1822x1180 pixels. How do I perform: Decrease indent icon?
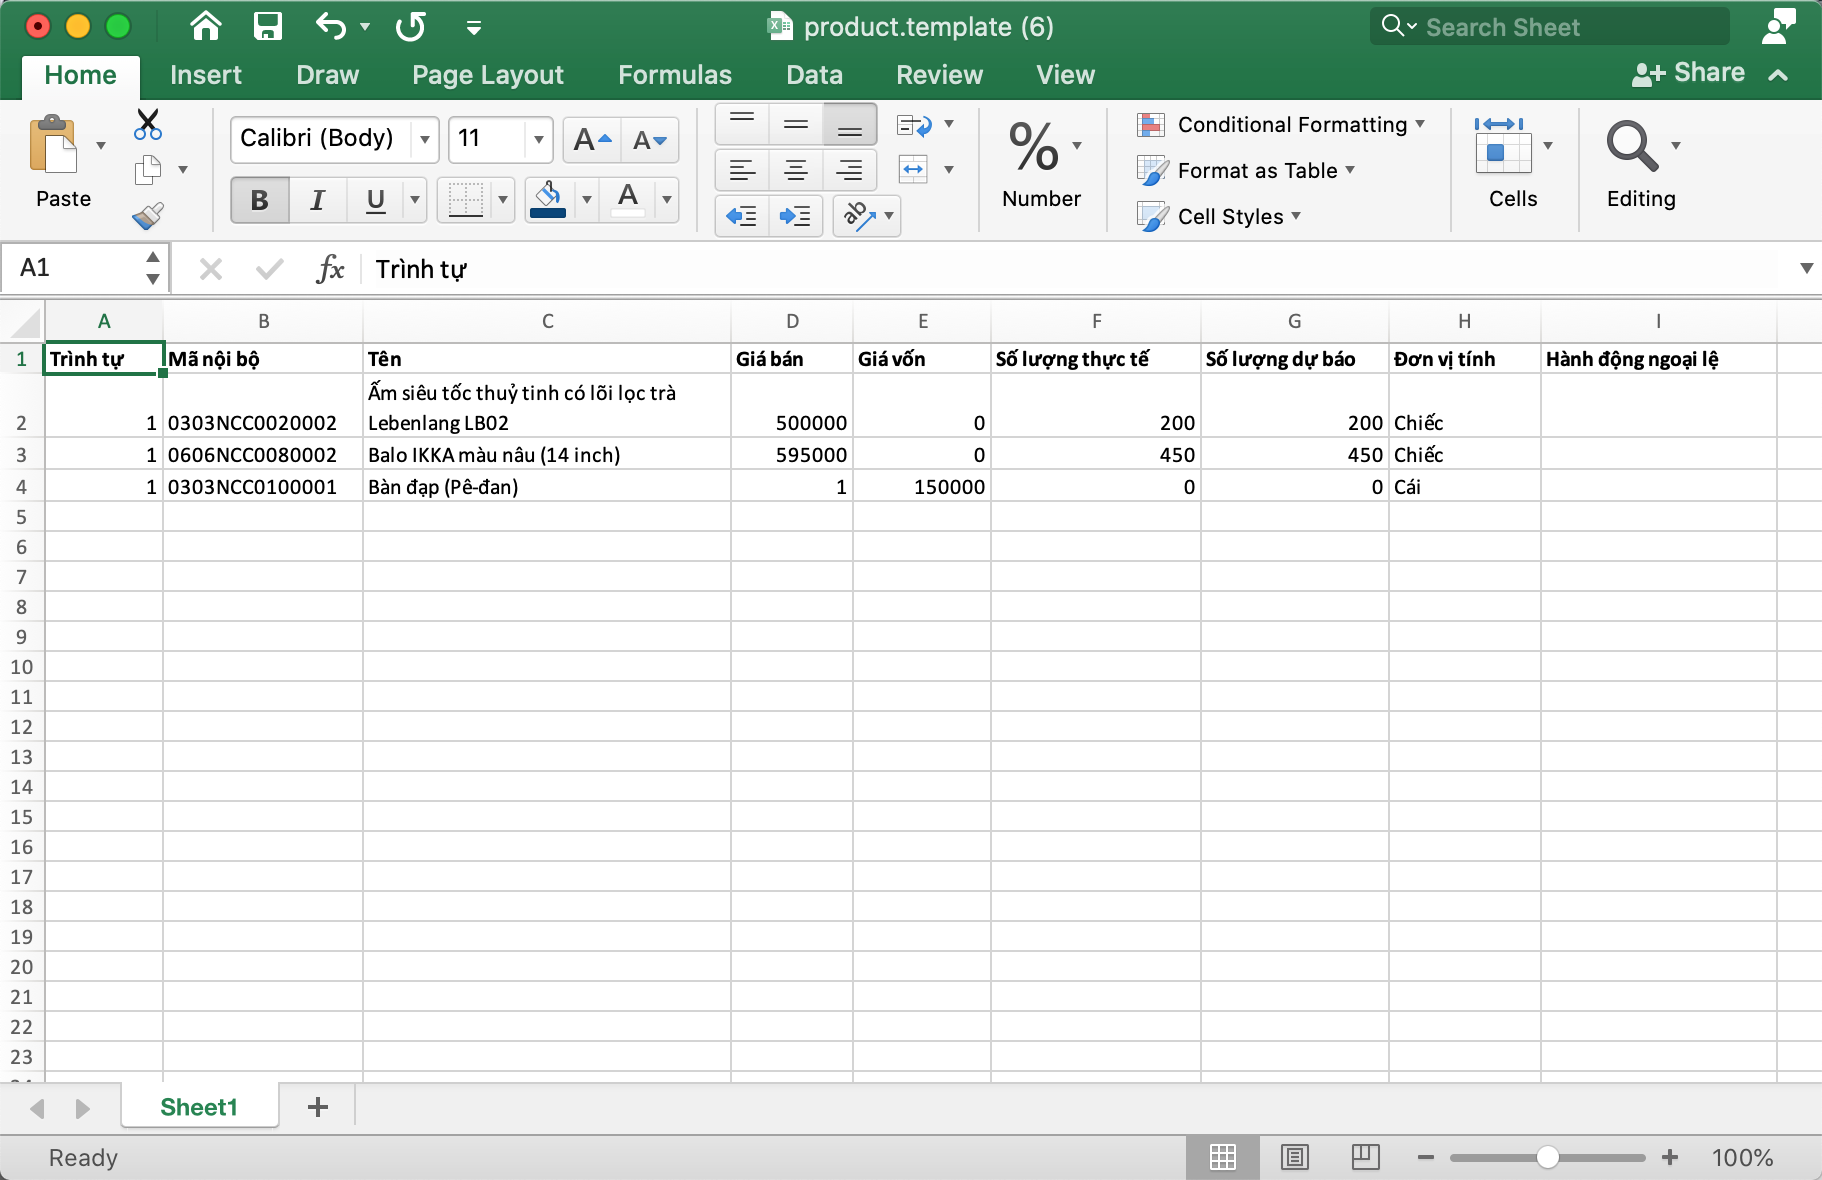[x=742, y=216]
